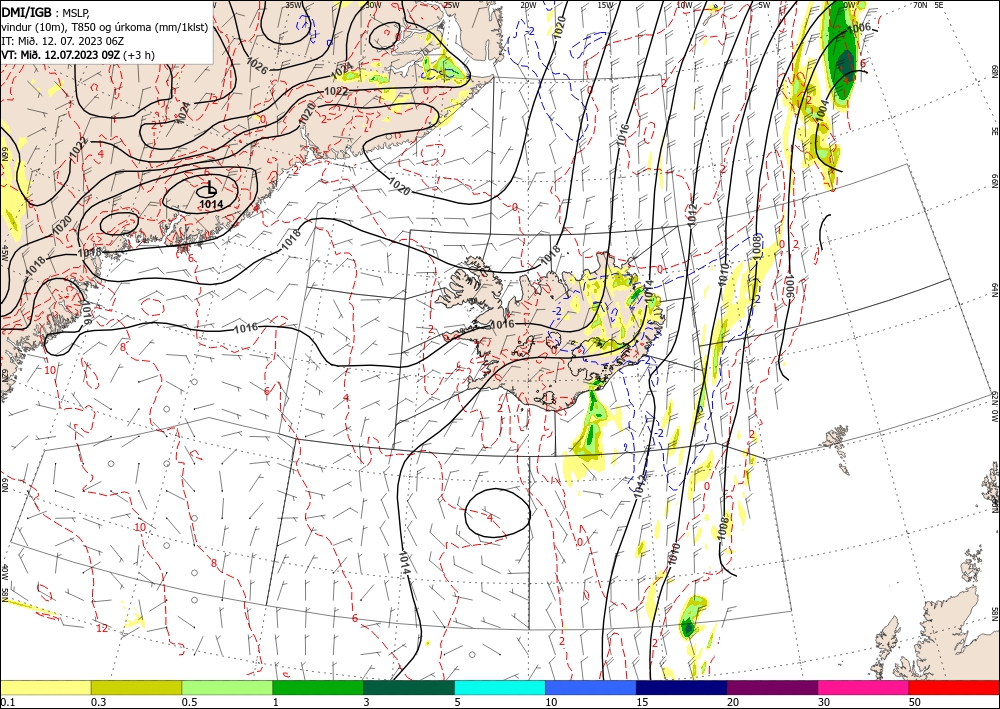Screen dimensions: 1000x709
Task: Click the legend value '0.3'
Action: pos(98,702)
